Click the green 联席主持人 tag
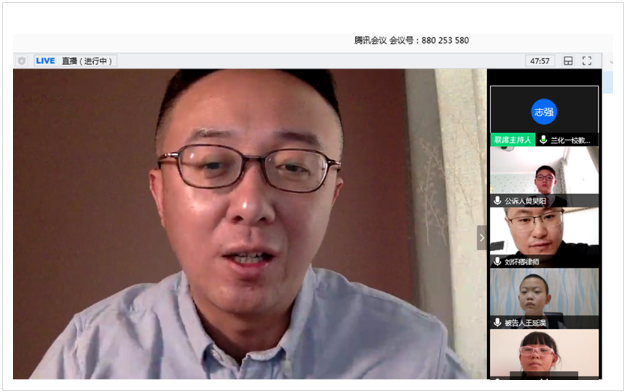The image size is (625, 392). pyautogui.click(x=513, y=140)
